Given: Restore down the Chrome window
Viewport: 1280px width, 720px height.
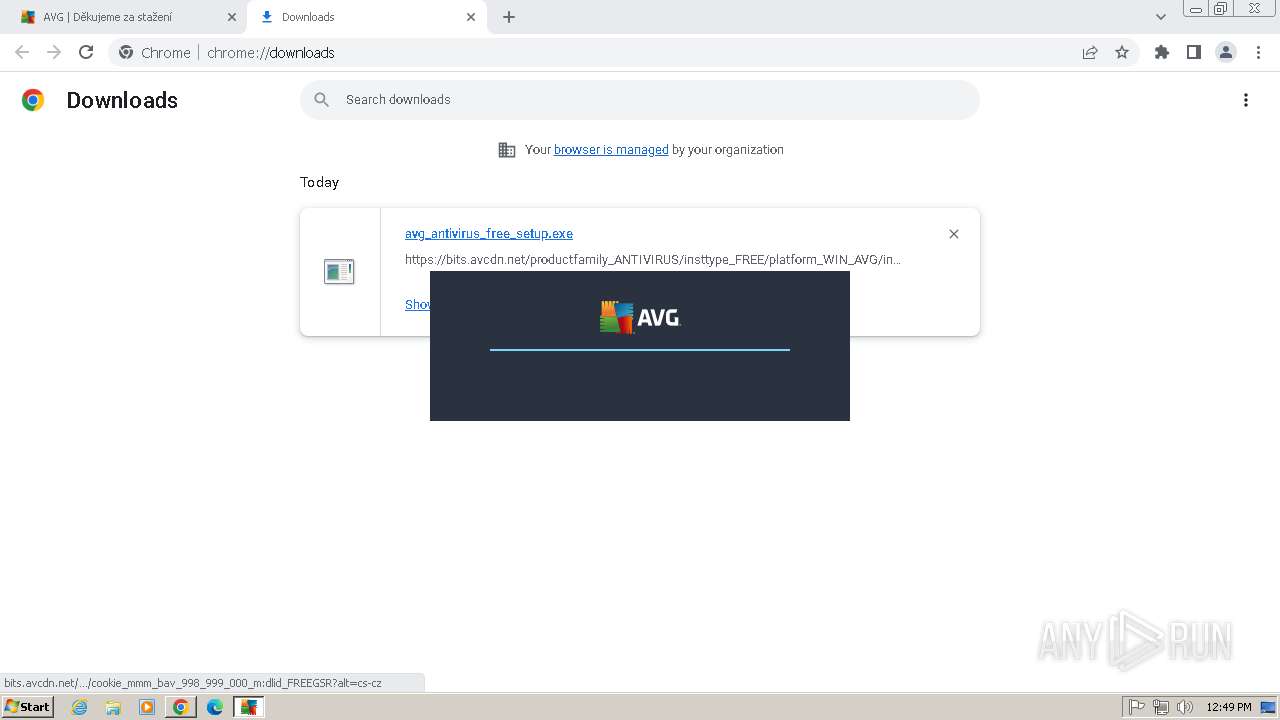Looking at the screenshot, I should [1221, 9].
